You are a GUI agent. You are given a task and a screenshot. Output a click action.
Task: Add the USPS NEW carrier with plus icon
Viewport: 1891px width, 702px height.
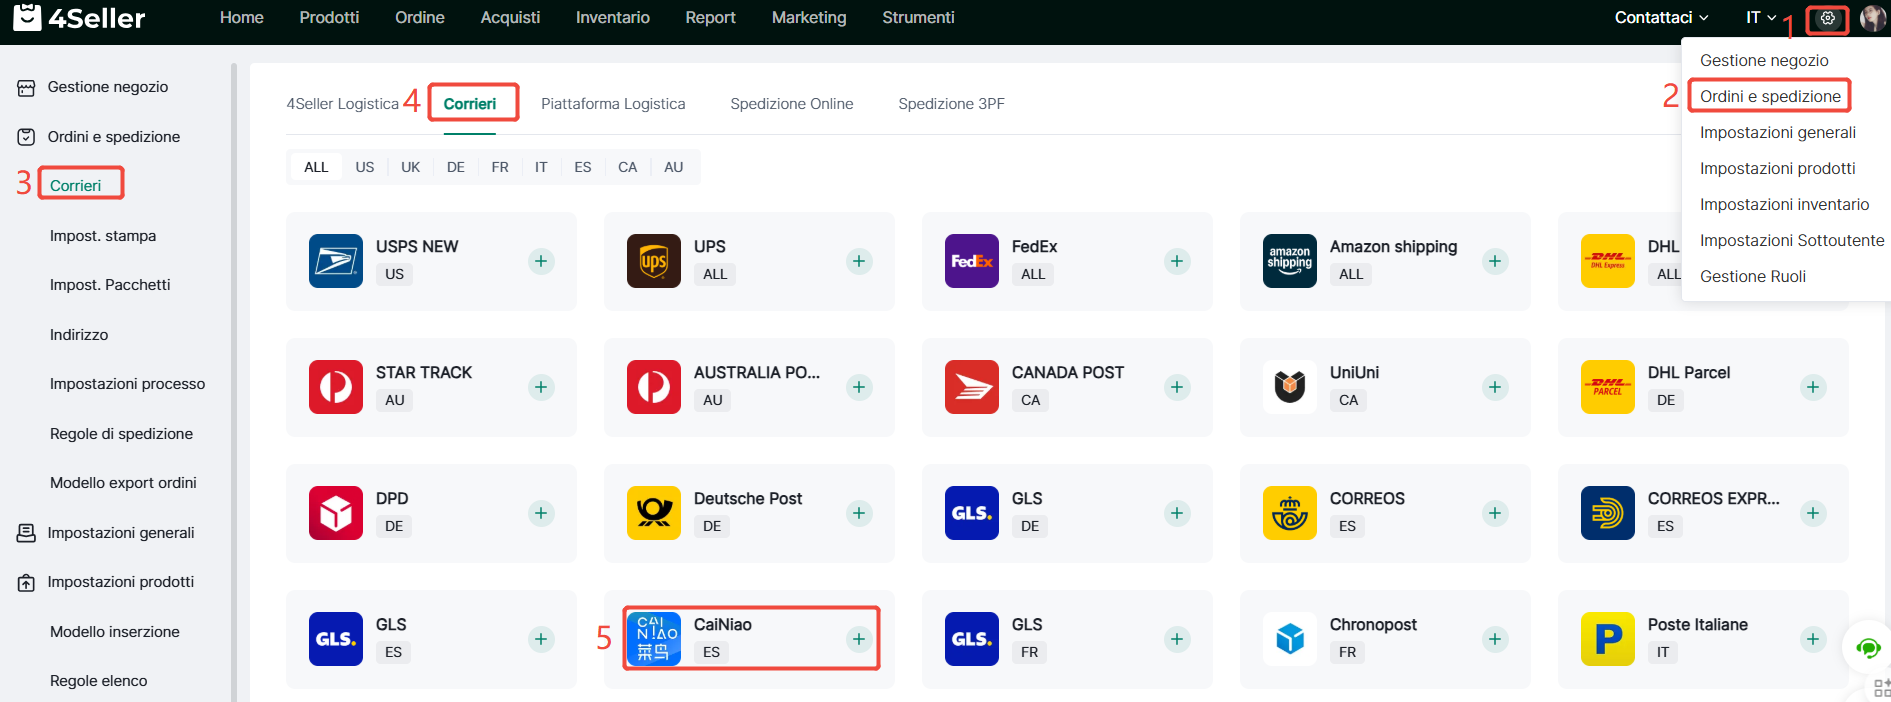pos(541,261)
